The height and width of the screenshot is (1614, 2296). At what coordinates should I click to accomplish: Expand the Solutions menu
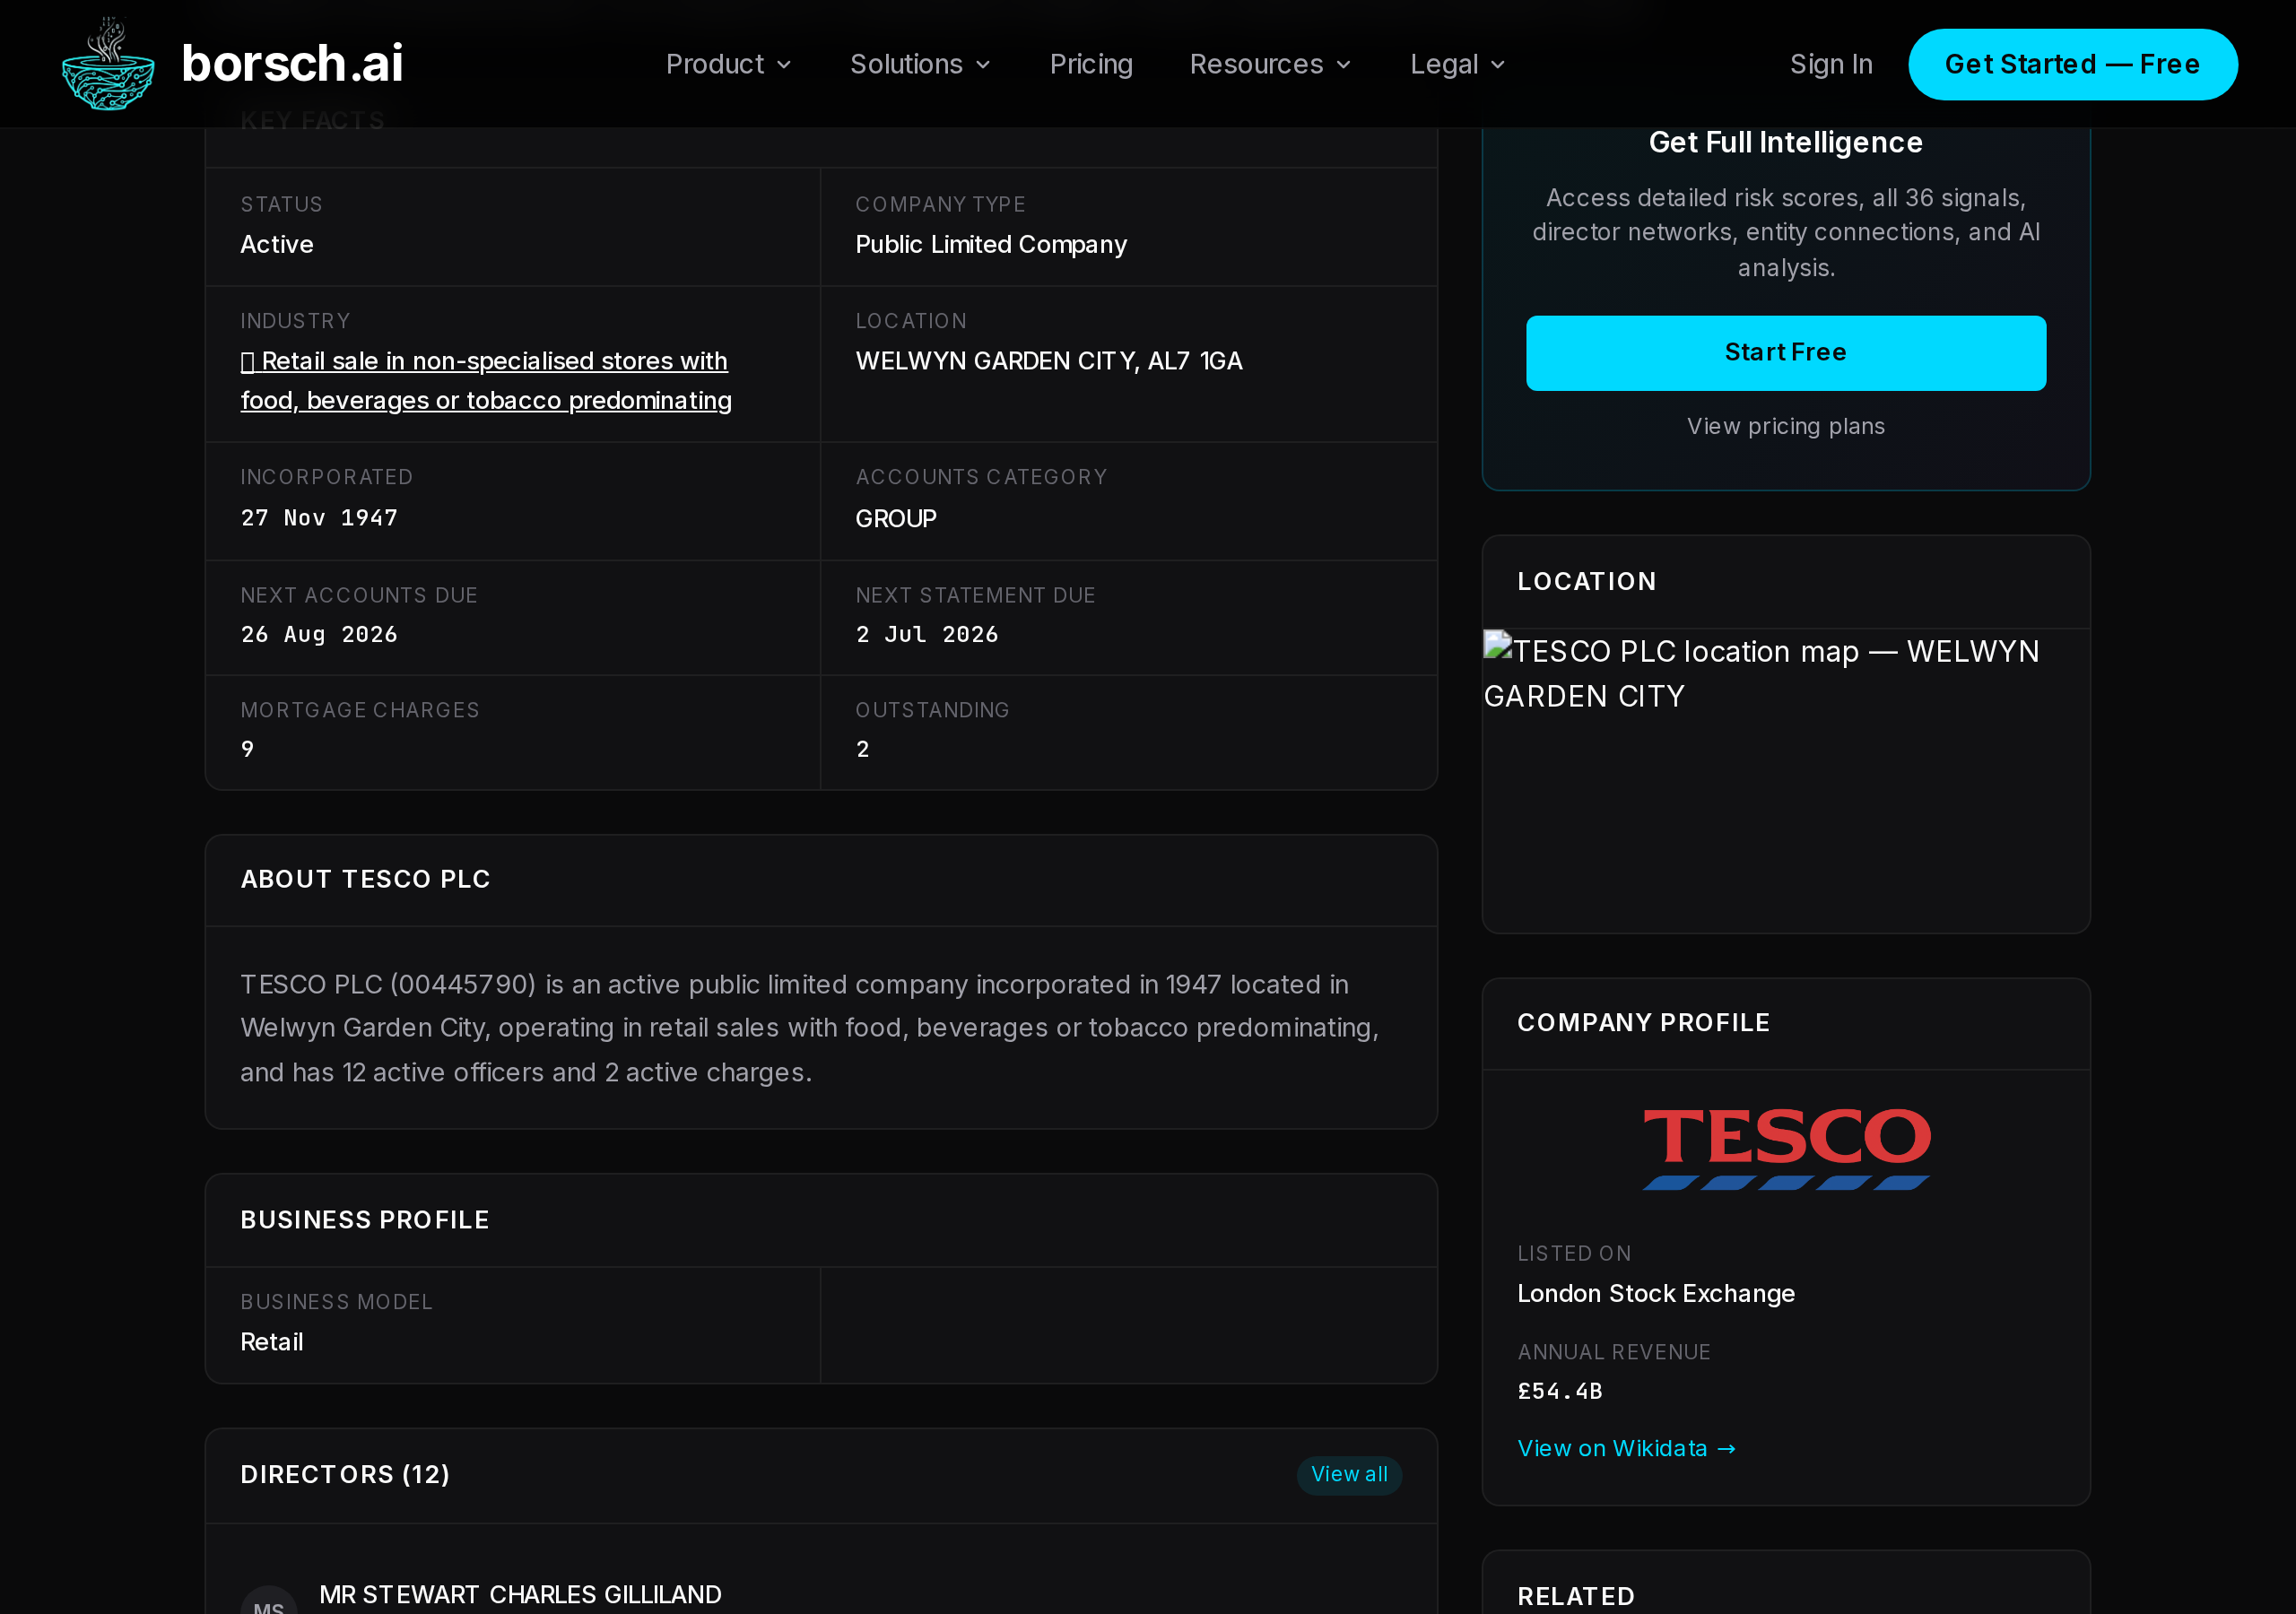919,64
